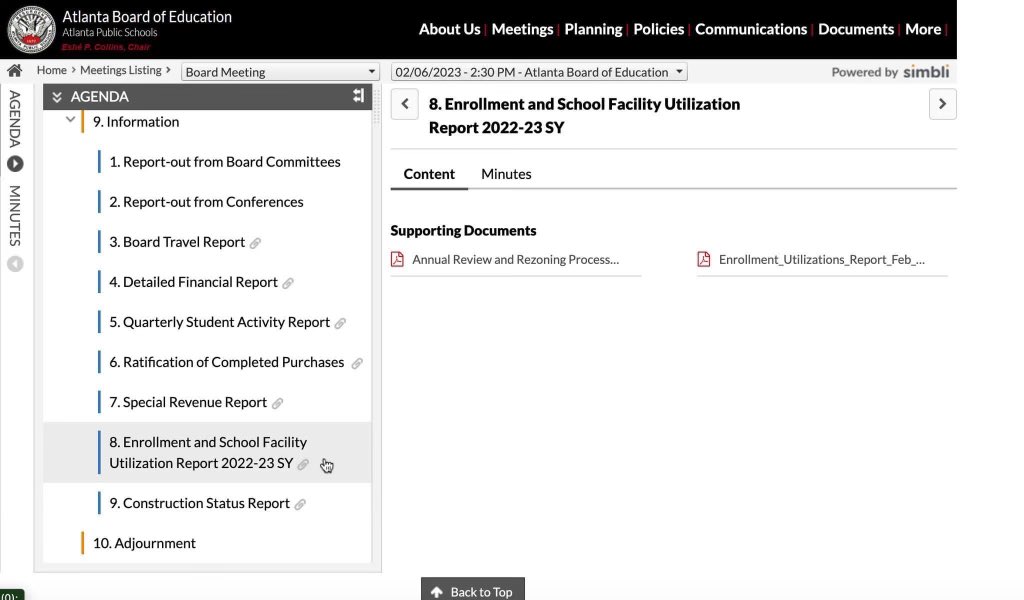Open the Annual Review and Rezoning Process PDF icon
1024x600 pixels.
pos(397,259)
